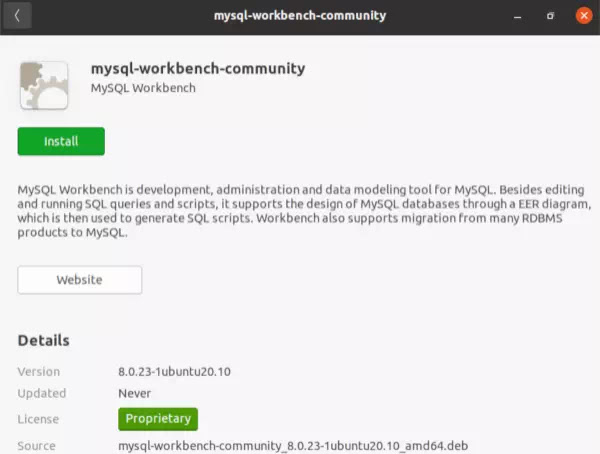Click the title bar window title
The image size is (600, 454).
300,16
